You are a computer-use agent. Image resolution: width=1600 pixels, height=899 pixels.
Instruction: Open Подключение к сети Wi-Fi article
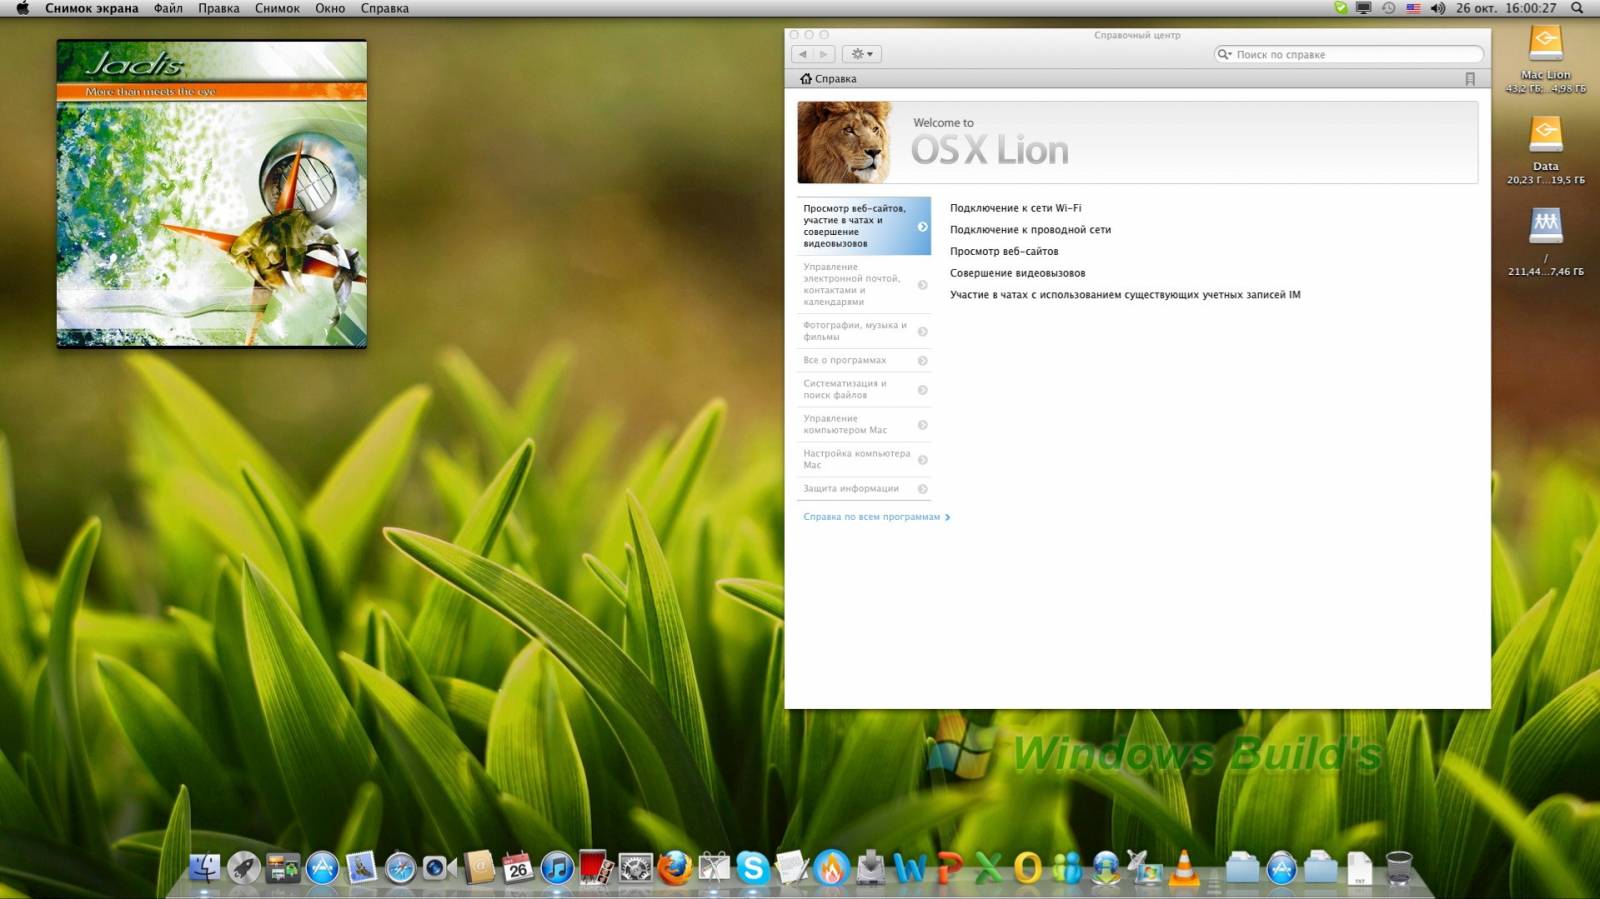click(x=1015, y=208)
